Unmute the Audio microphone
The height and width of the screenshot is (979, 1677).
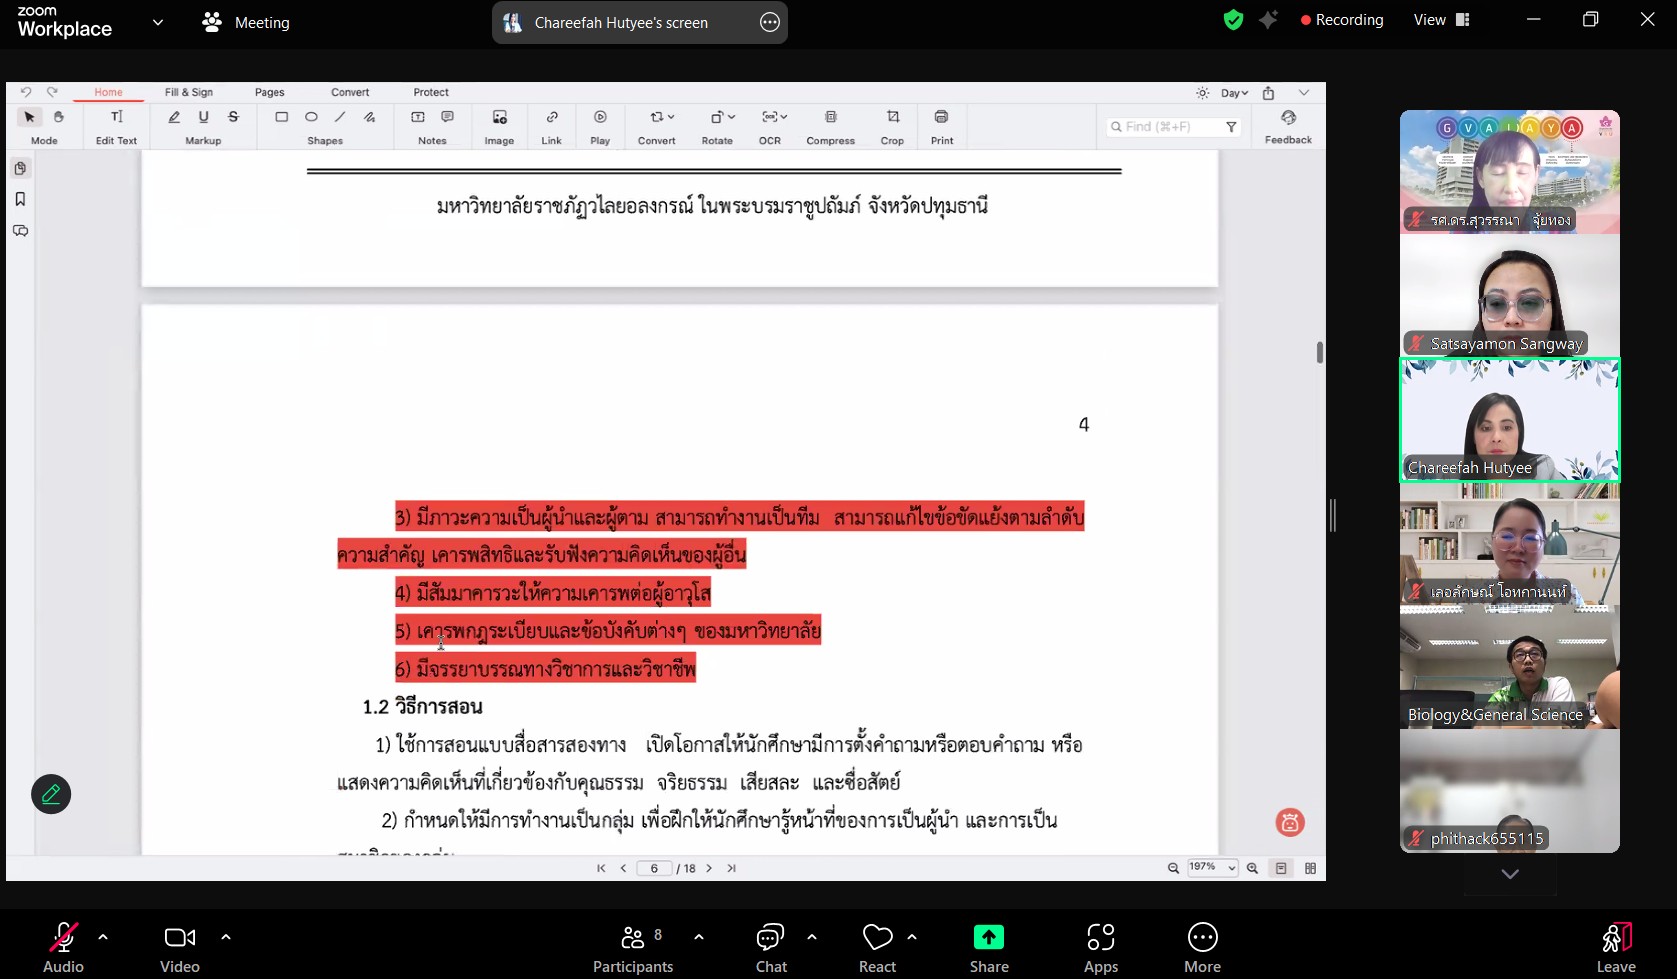[x=63, y=938]
